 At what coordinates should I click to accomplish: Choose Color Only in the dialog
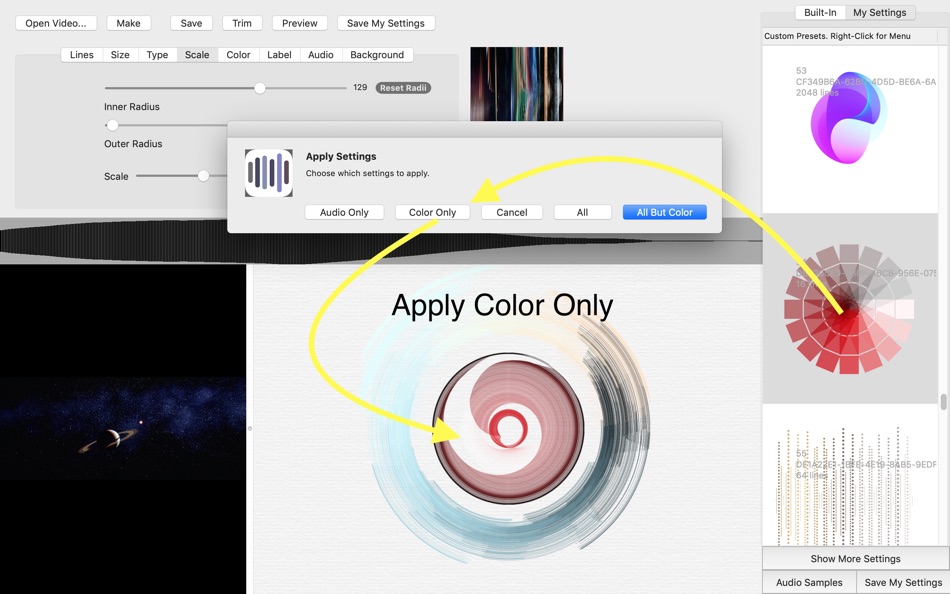tap(433, 212)
